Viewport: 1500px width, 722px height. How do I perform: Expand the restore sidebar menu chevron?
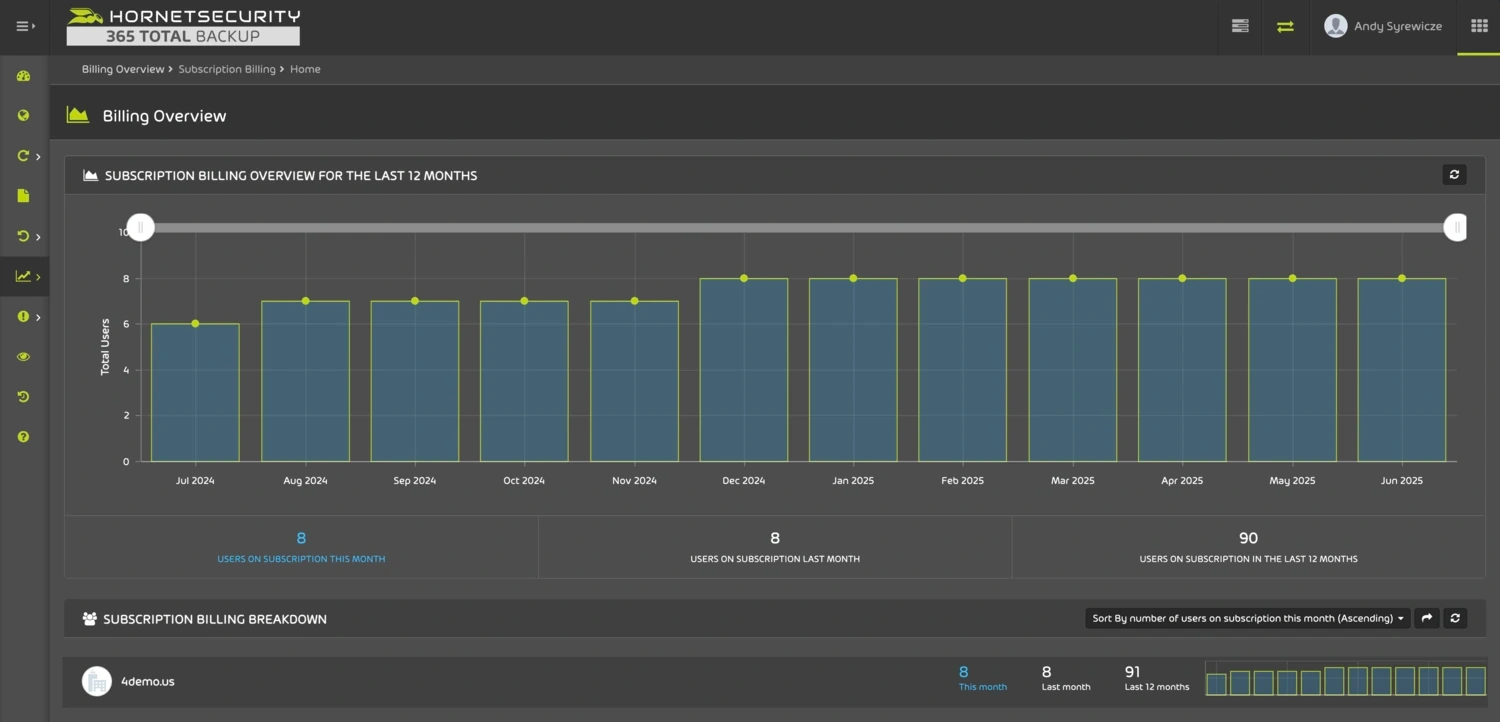click(38, 237)
